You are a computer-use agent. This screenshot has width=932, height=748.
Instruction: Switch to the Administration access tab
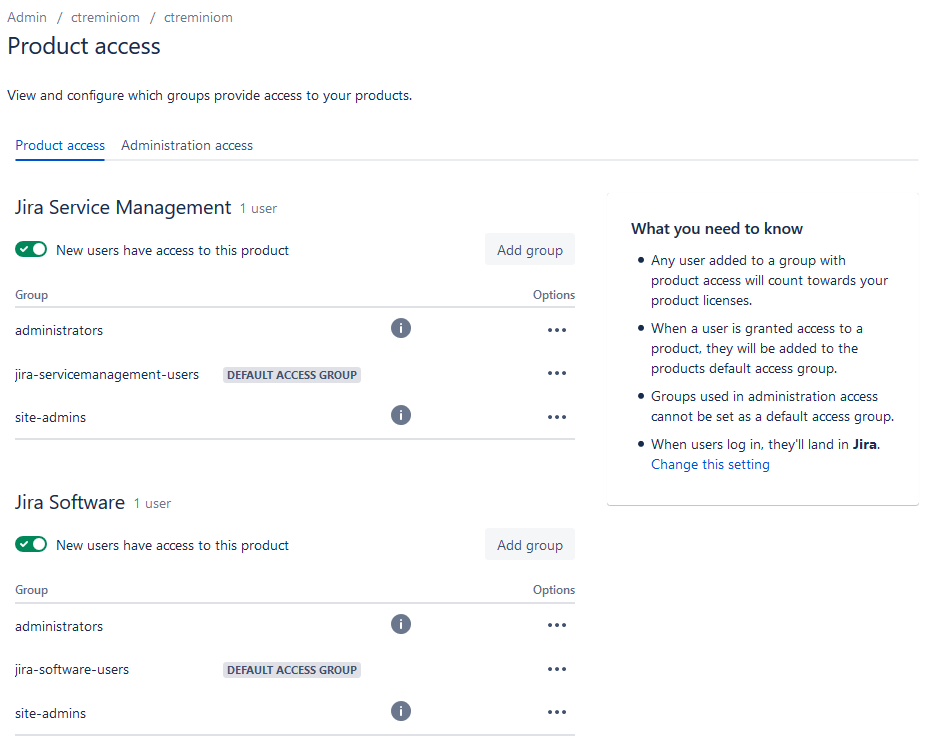(x=187, y=146)
